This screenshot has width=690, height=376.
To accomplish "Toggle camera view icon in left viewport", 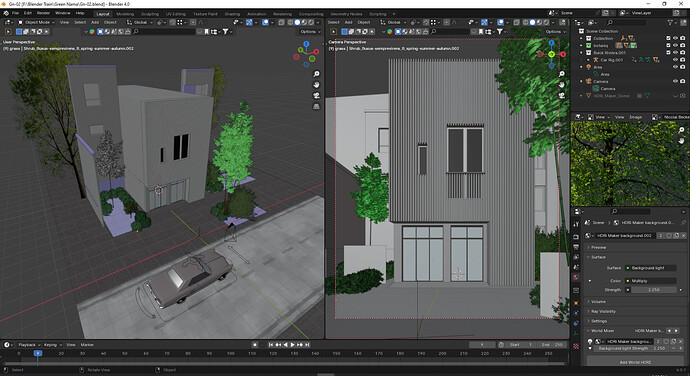I will click(x=316, y=96).
